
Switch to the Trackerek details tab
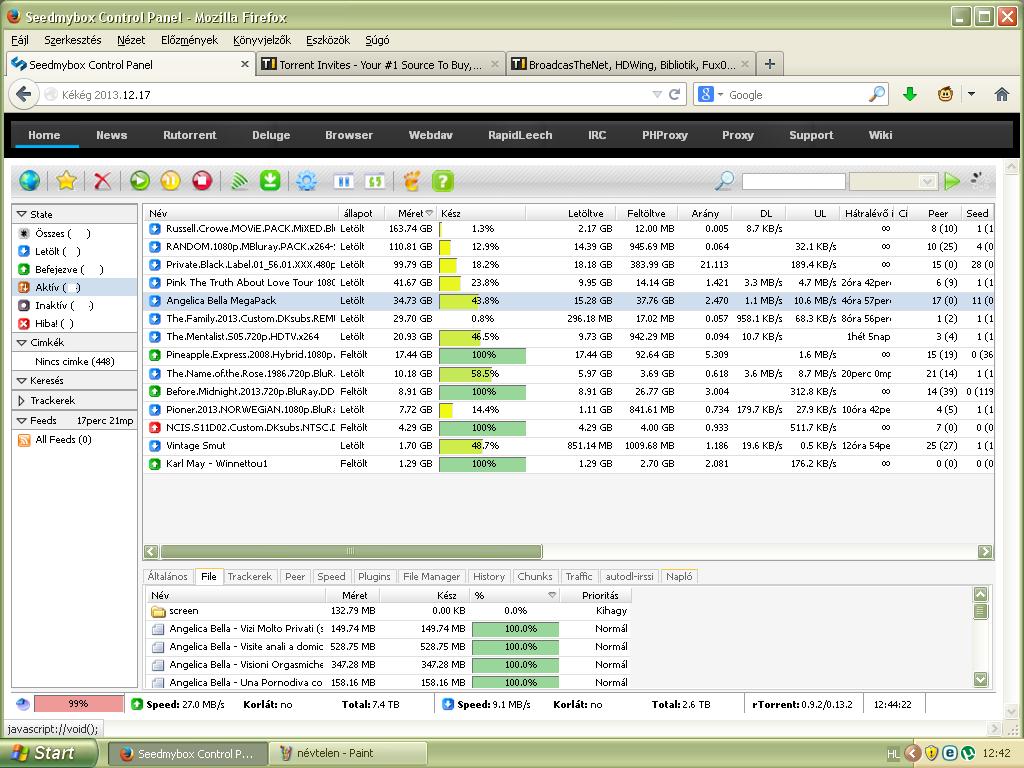[249, 577]
